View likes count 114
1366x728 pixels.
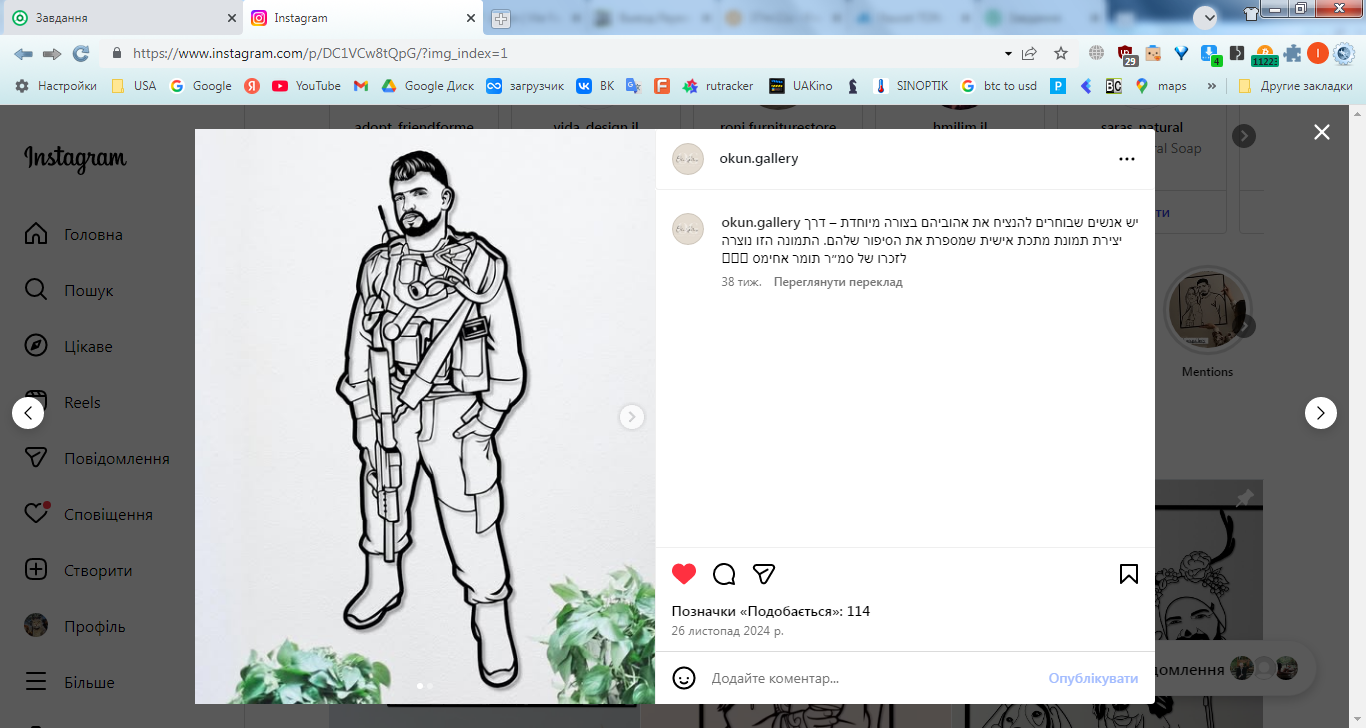770,611
